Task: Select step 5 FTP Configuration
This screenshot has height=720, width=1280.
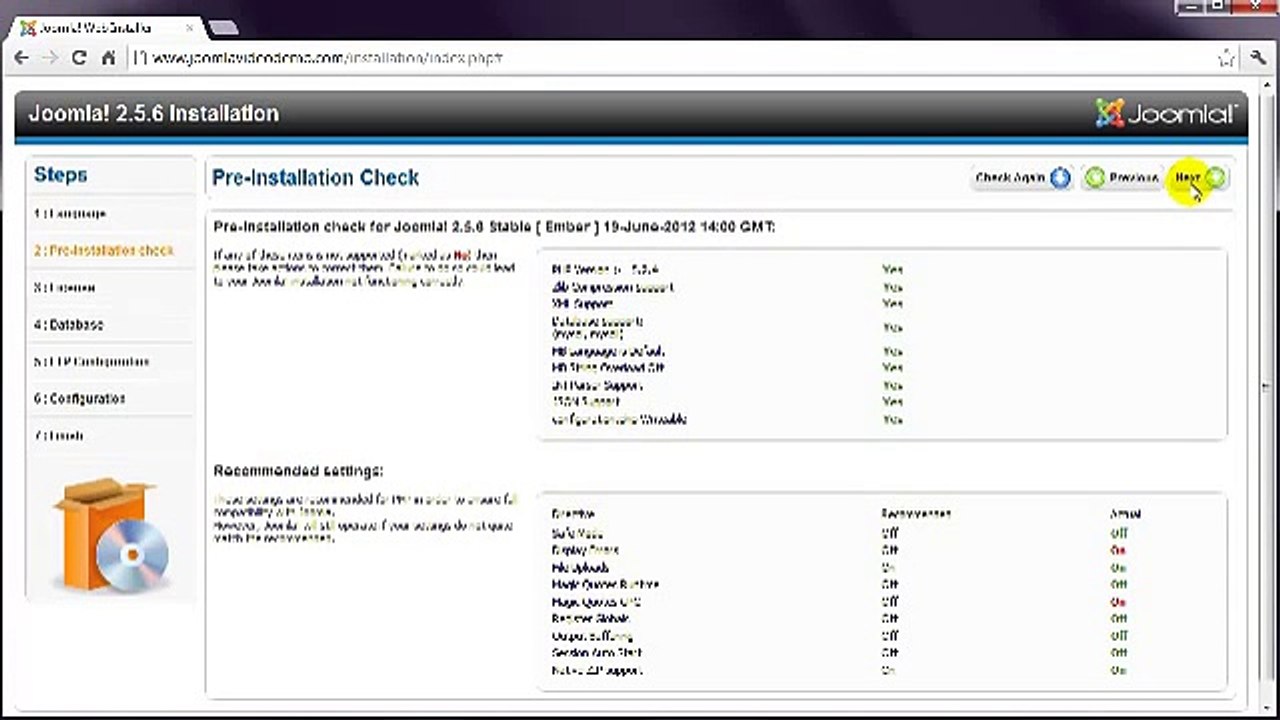Action: (x=91, y=362)
